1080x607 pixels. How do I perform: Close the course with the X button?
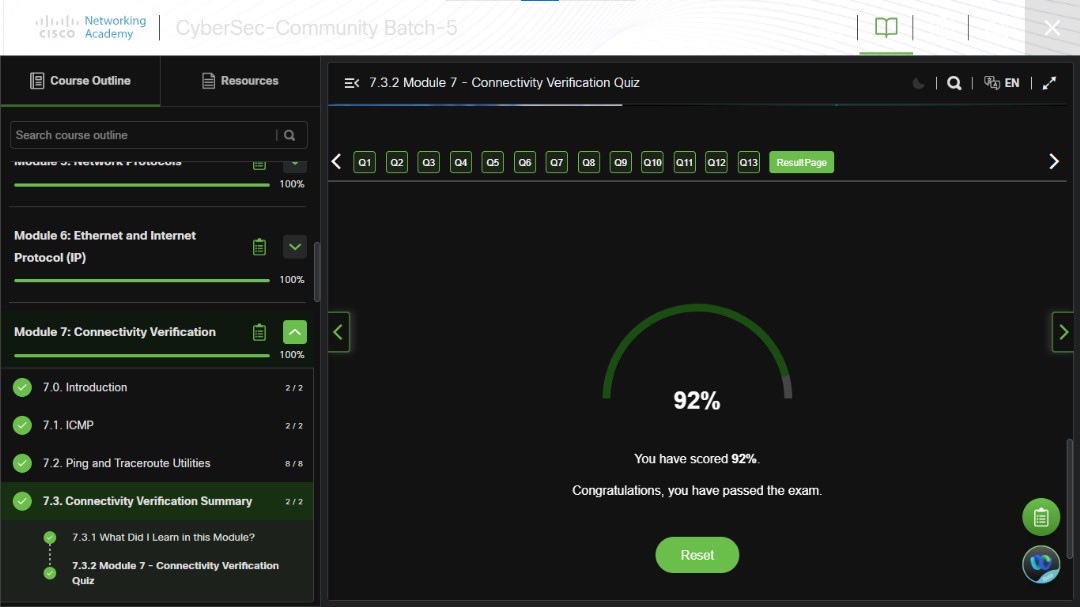[x=1052, y=28]
